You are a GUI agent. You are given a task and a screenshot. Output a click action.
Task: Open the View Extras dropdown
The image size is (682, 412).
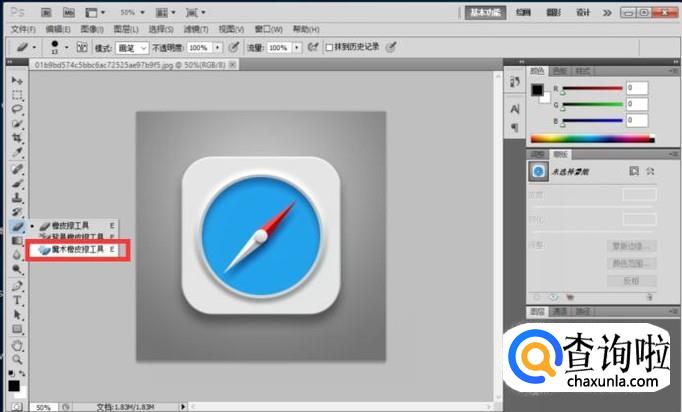pyautogui.click(x=95, y=13)
